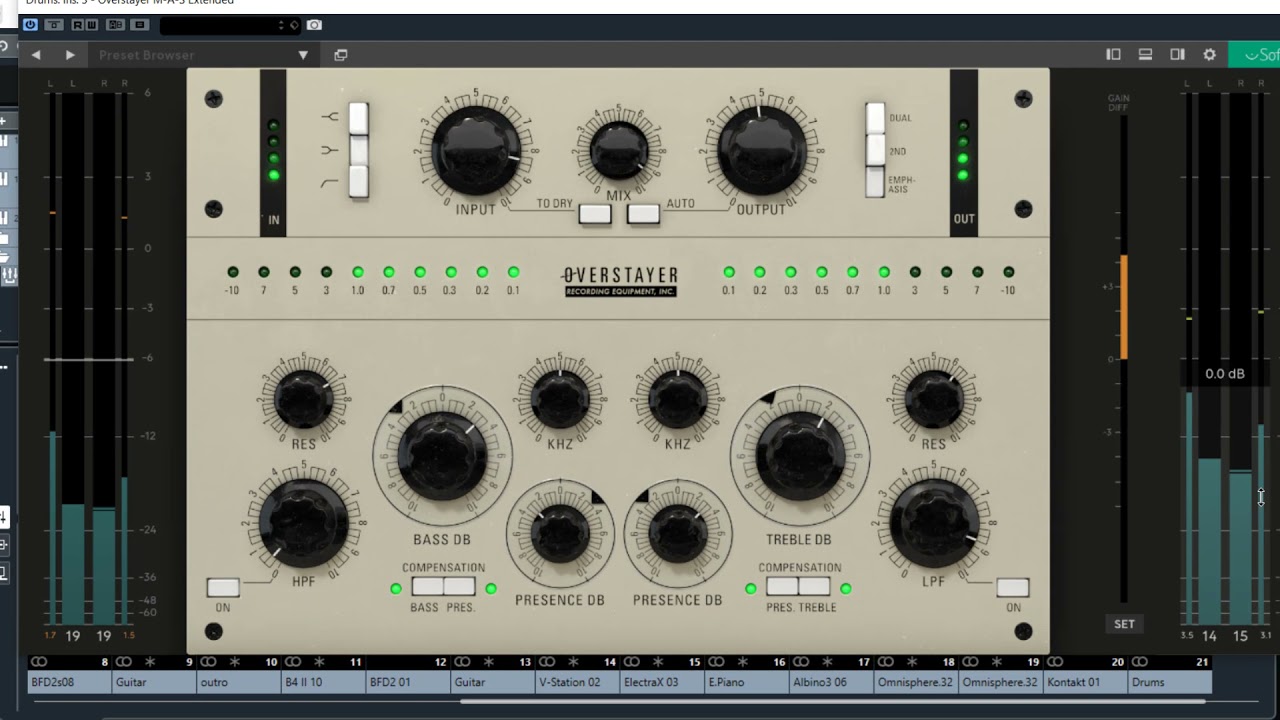Click the OUTPUT knob
This screenshot has width=1280, height=720.
tap(762, 150)
